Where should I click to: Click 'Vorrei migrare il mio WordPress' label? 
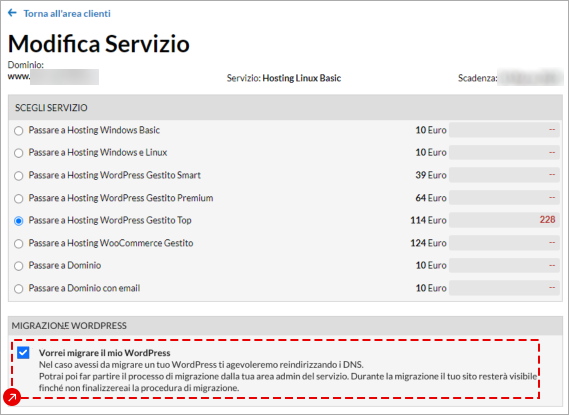(x=105, y=353)
